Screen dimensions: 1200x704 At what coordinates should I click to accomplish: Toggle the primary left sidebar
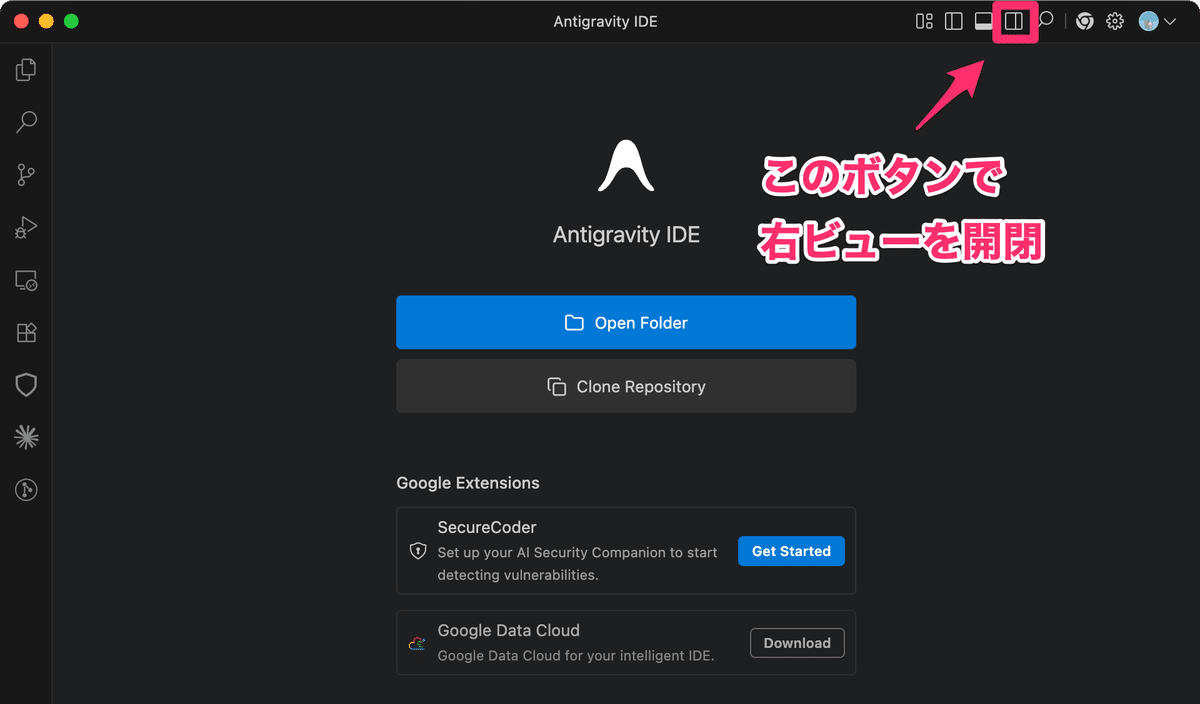coord(953,21)
